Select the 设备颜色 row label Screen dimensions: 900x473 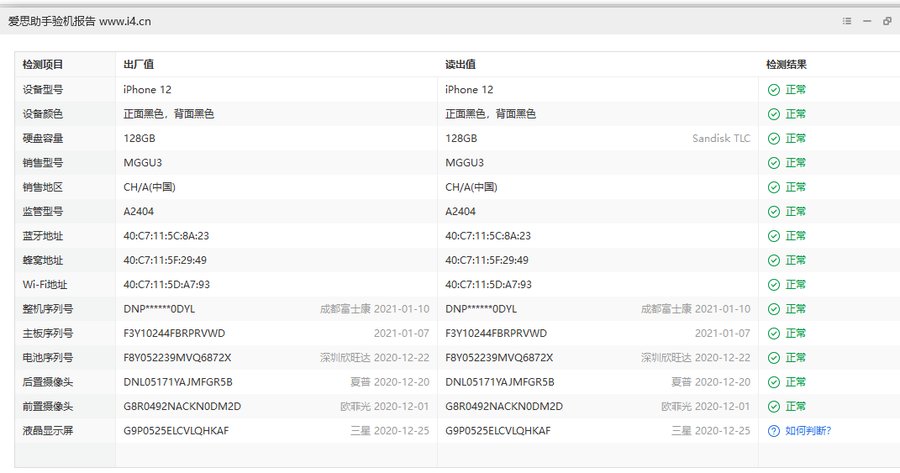42,114
